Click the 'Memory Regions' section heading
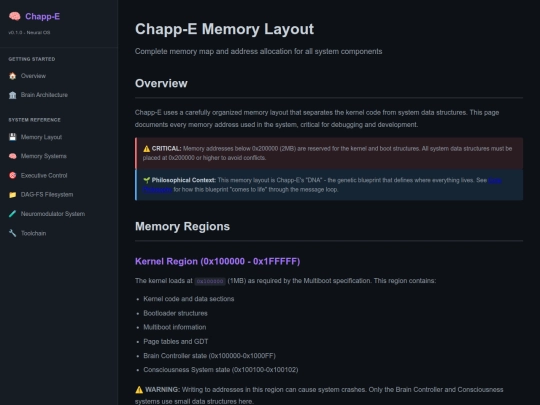The height and width of the screenshot is (405, 540). point(182,226)
